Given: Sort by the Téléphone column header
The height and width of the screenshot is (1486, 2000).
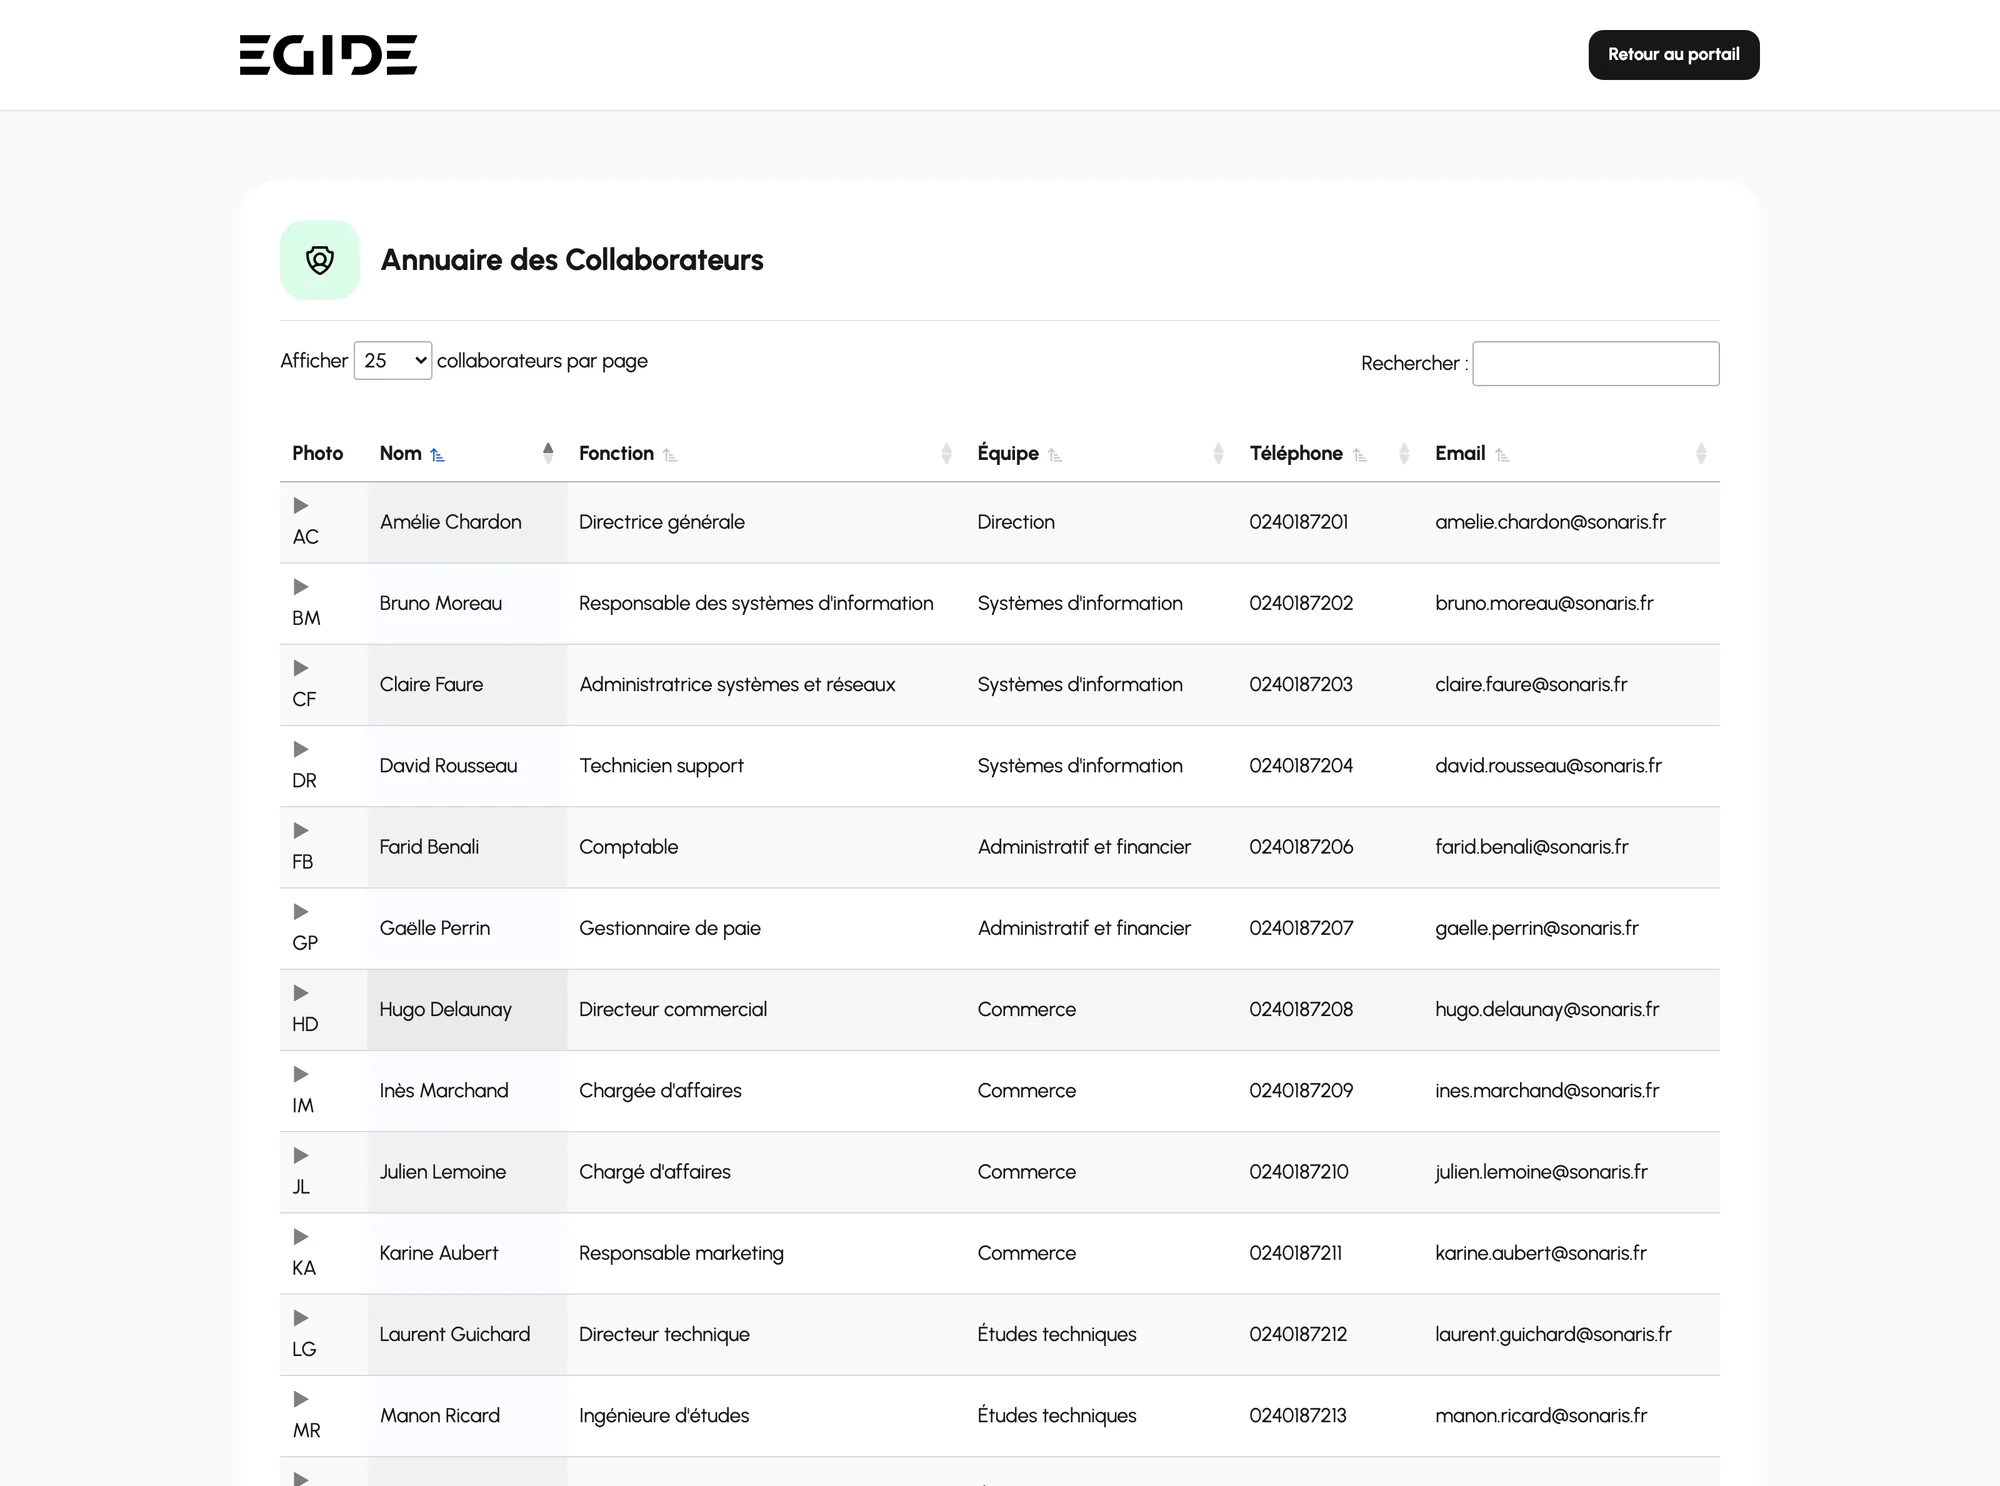Looking at the screenshot, I should pyautogui.click(x=1330, y=453).
